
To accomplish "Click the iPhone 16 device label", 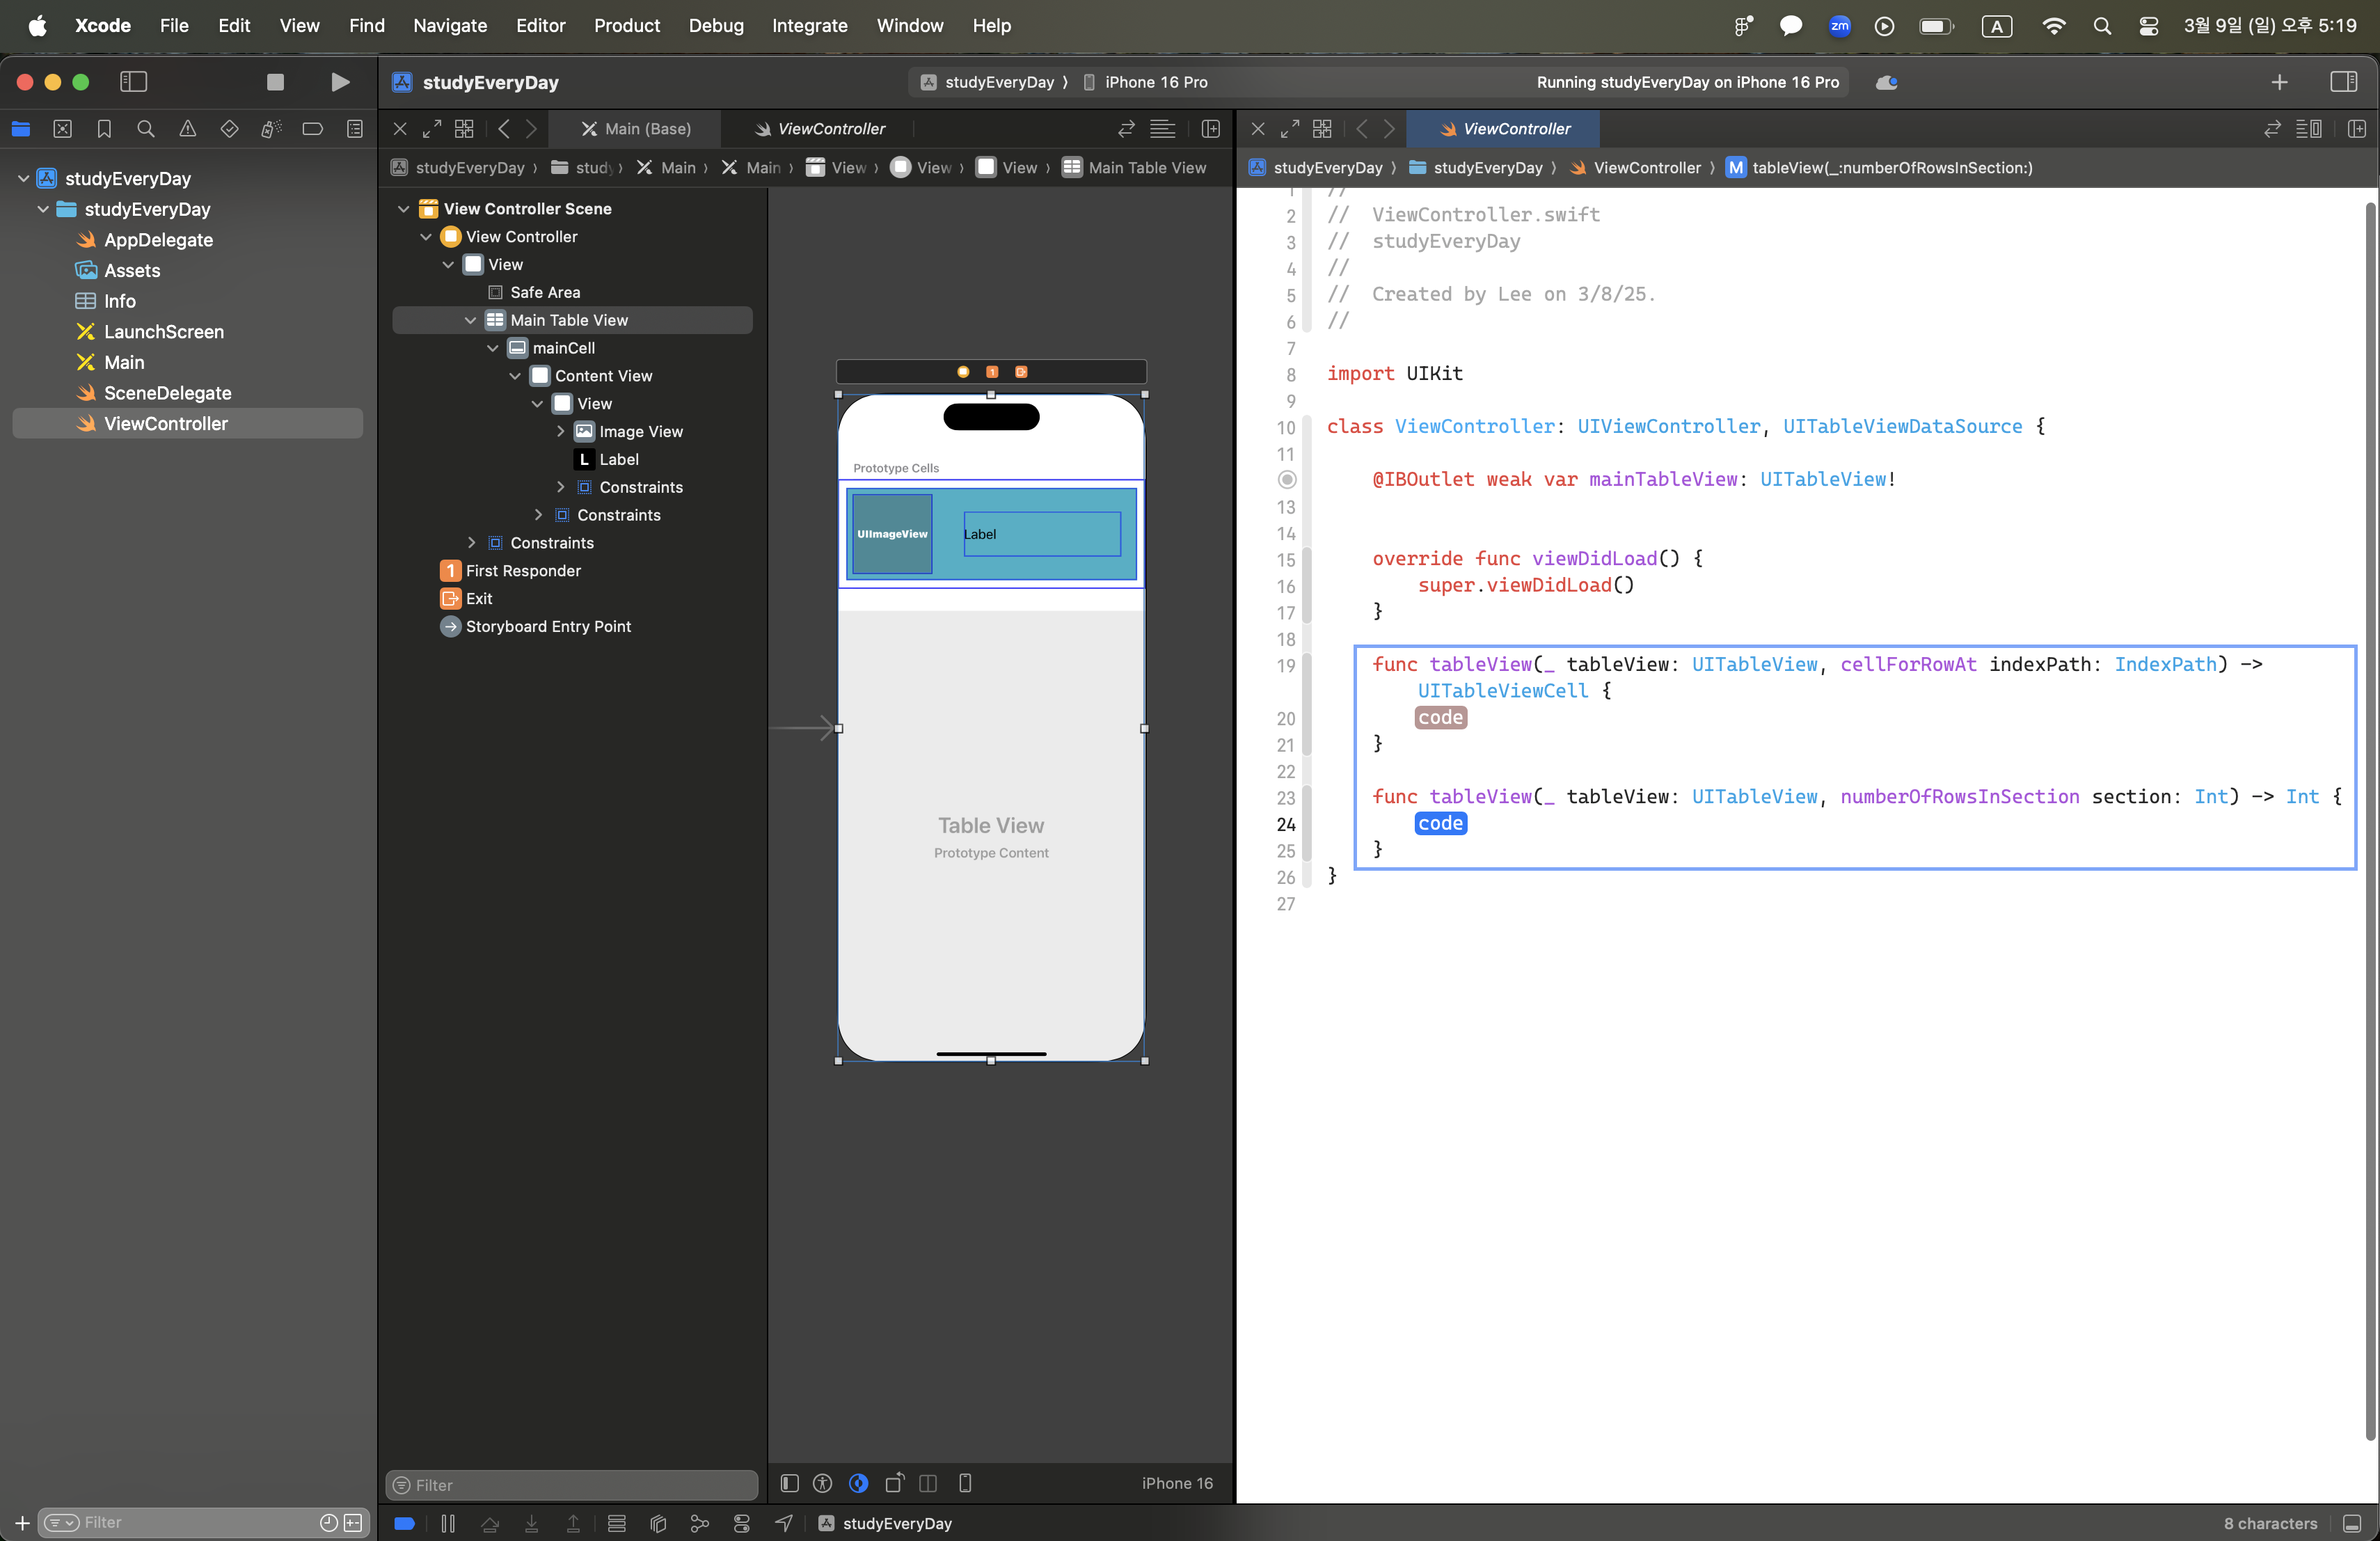I will tap(1177, 1483).
